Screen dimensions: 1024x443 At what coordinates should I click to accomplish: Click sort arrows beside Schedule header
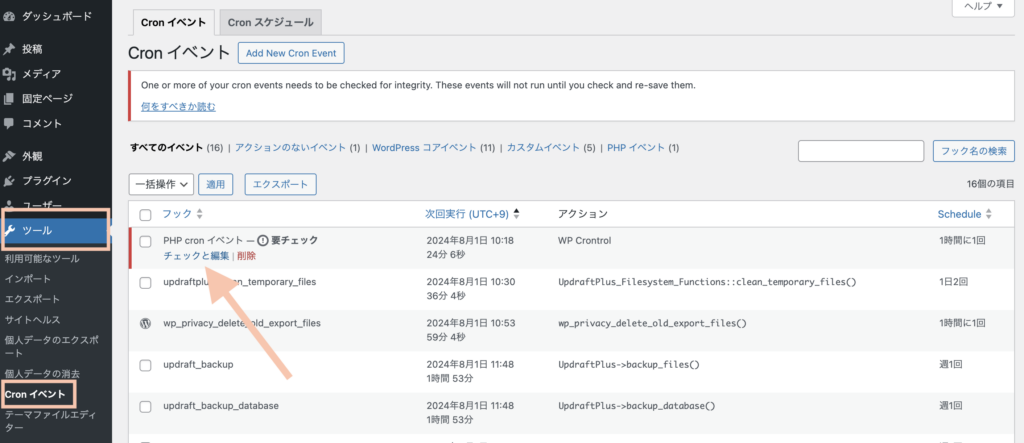tap(989, 214)
